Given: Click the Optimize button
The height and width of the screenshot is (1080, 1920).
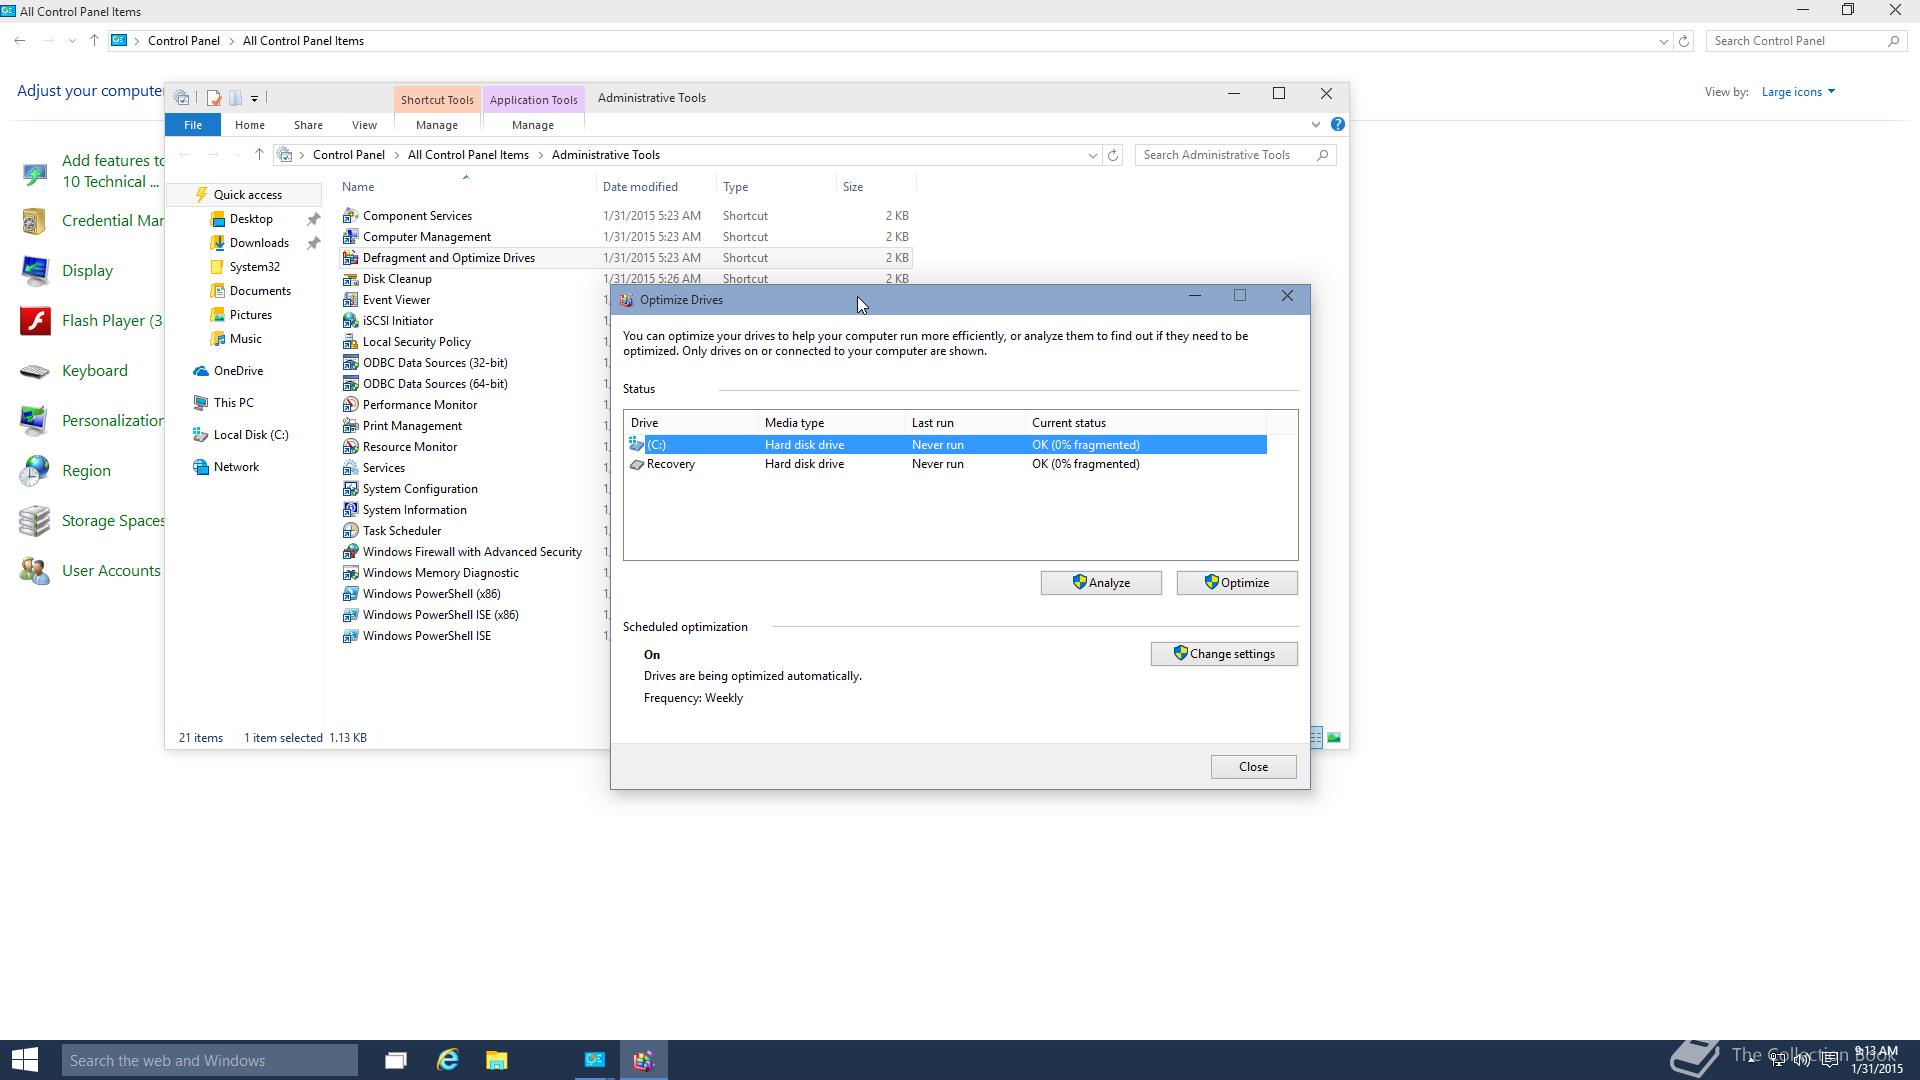Looking at the screenshot, I should (1237, 583).
